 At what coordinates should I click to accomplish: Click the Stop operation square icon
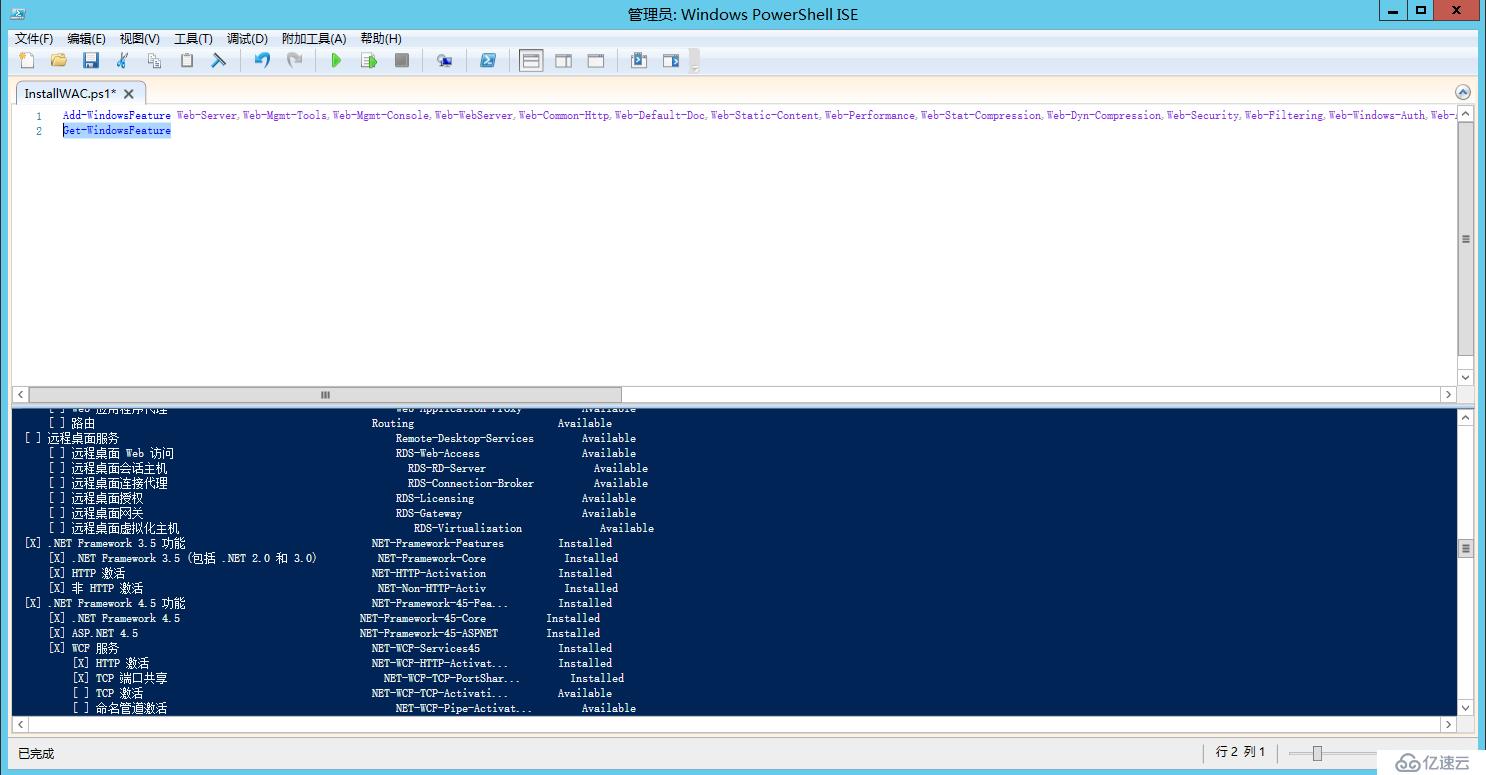click(401, 61)
